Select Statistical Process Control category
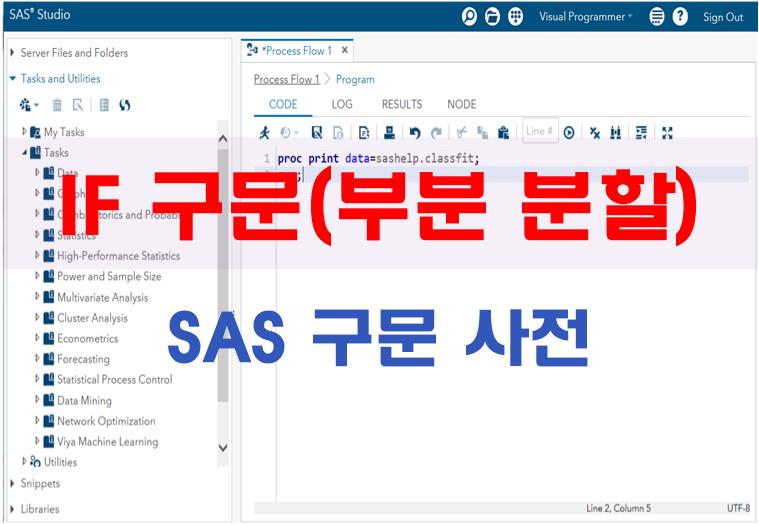The height and width of the screenshot is (524, 759). pyautogui.click(x=115, y=379)
